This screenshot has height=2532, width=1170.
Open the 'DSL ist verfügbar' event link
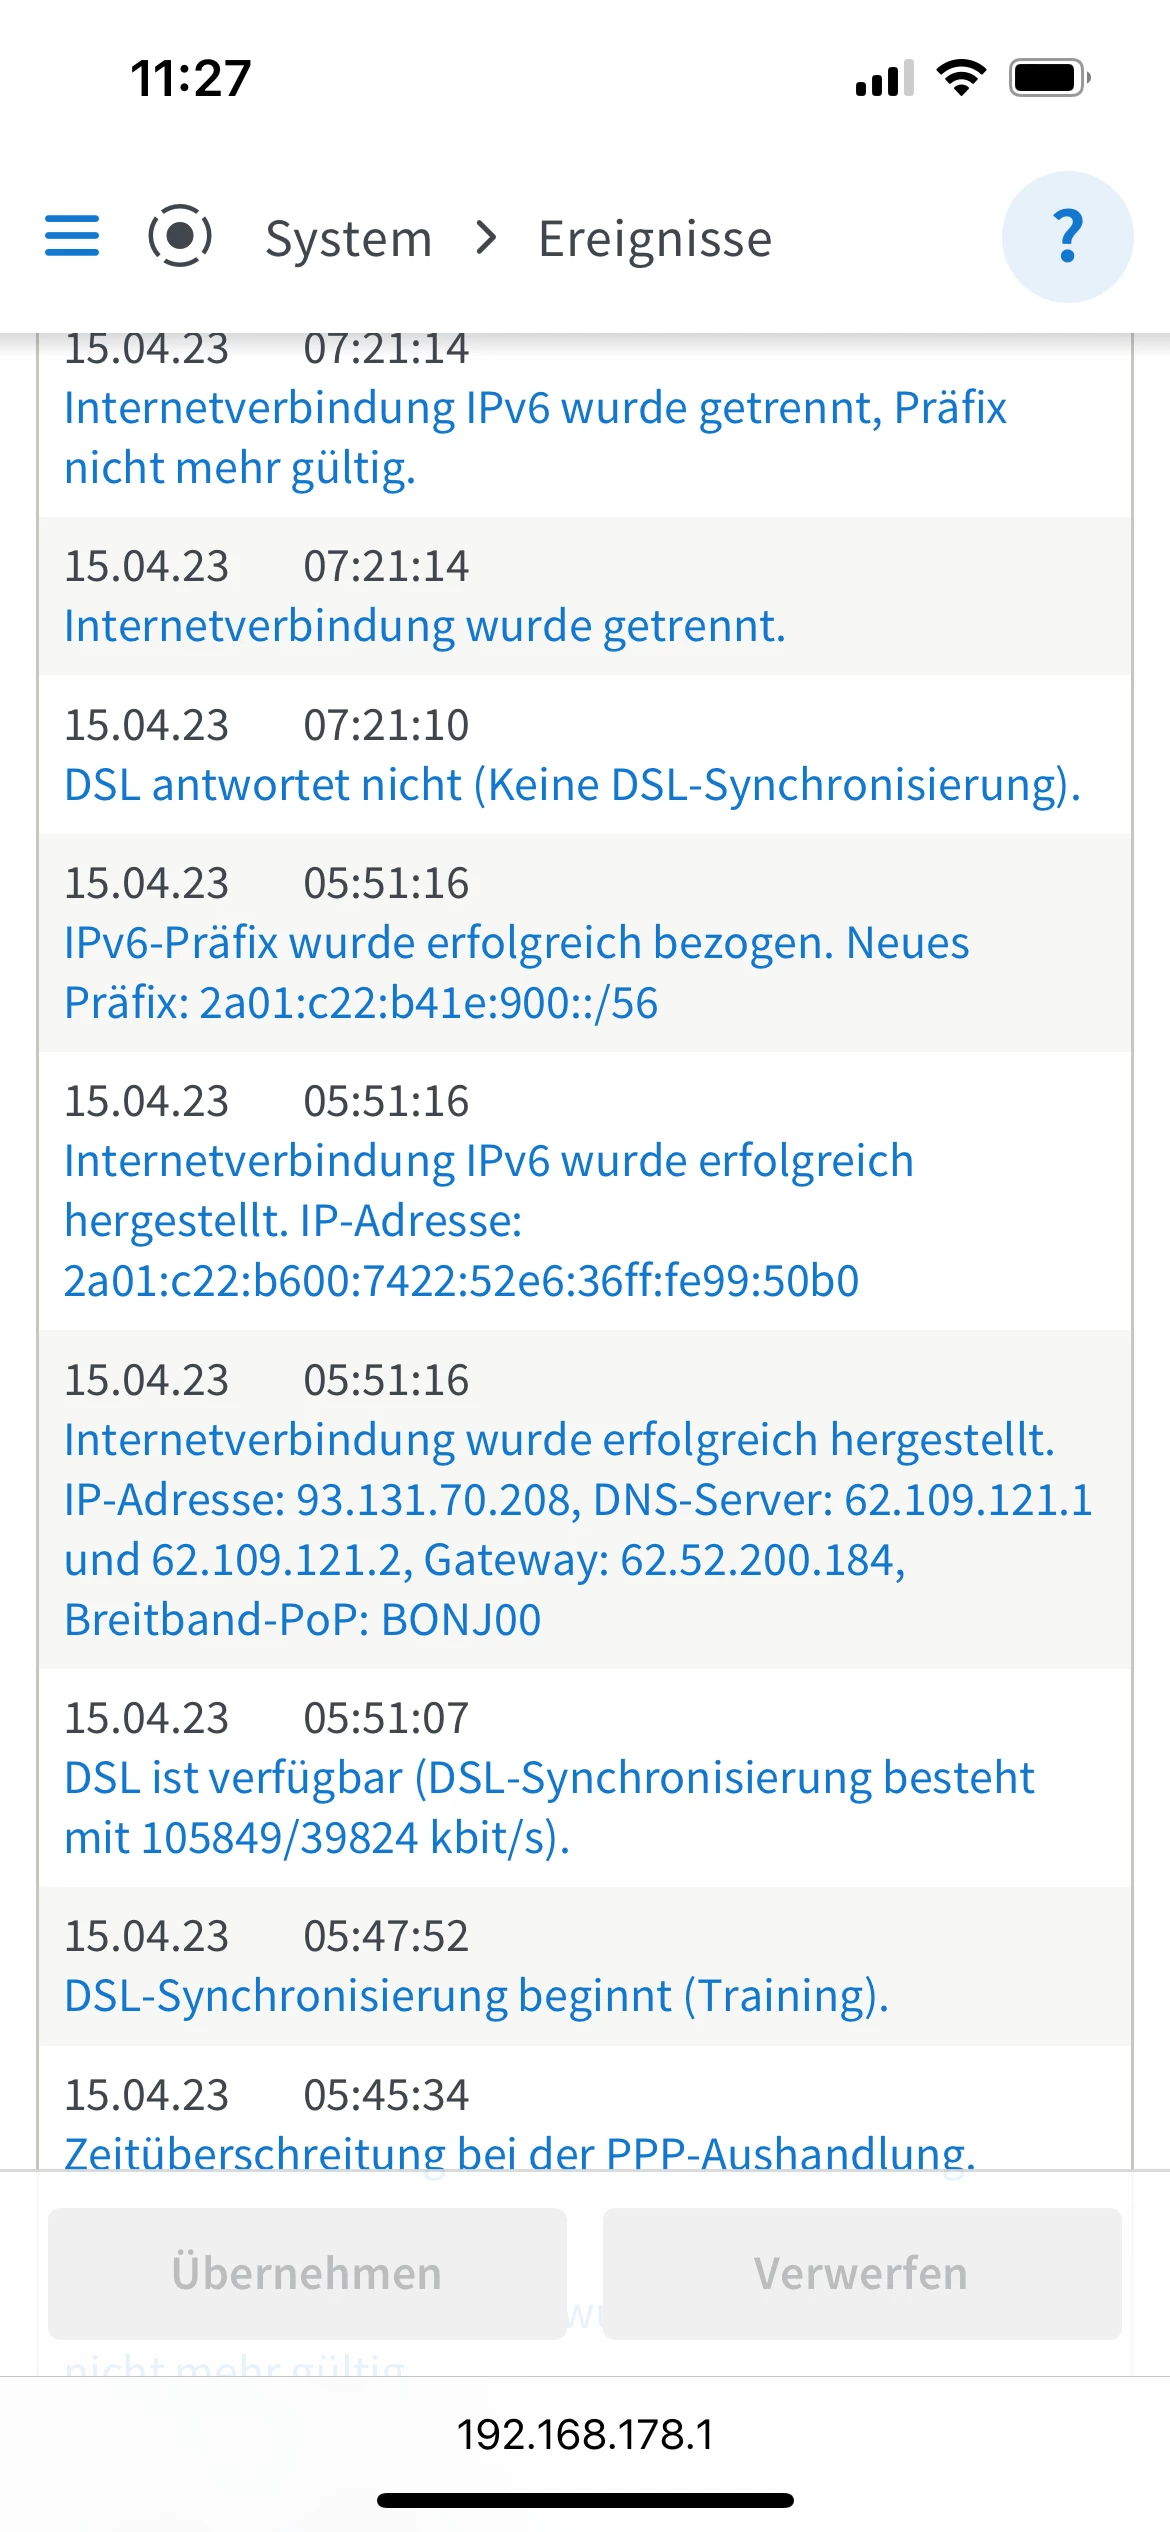[549, 1807]
